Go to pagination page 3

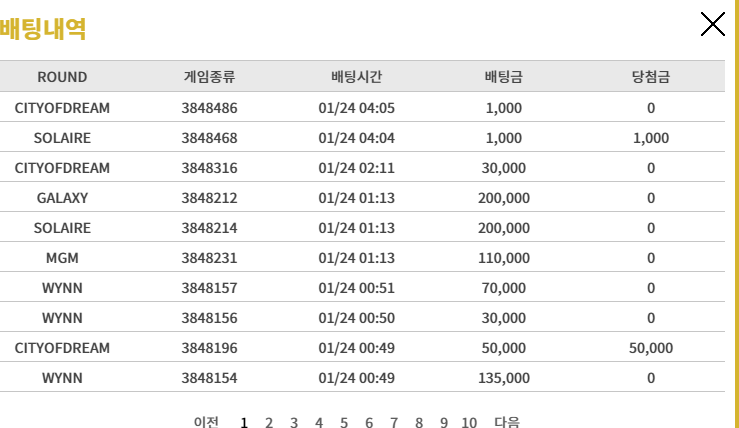tap(294, 422)
